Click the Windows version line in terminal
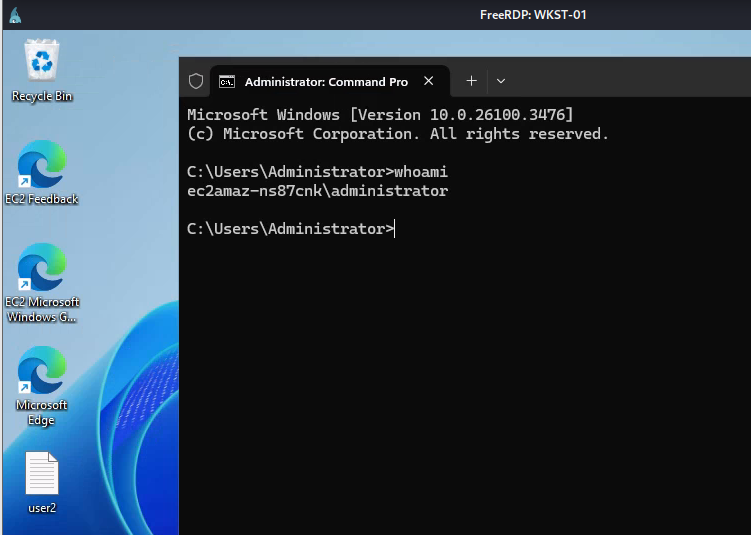751x535 pixels. click(380, 115)
